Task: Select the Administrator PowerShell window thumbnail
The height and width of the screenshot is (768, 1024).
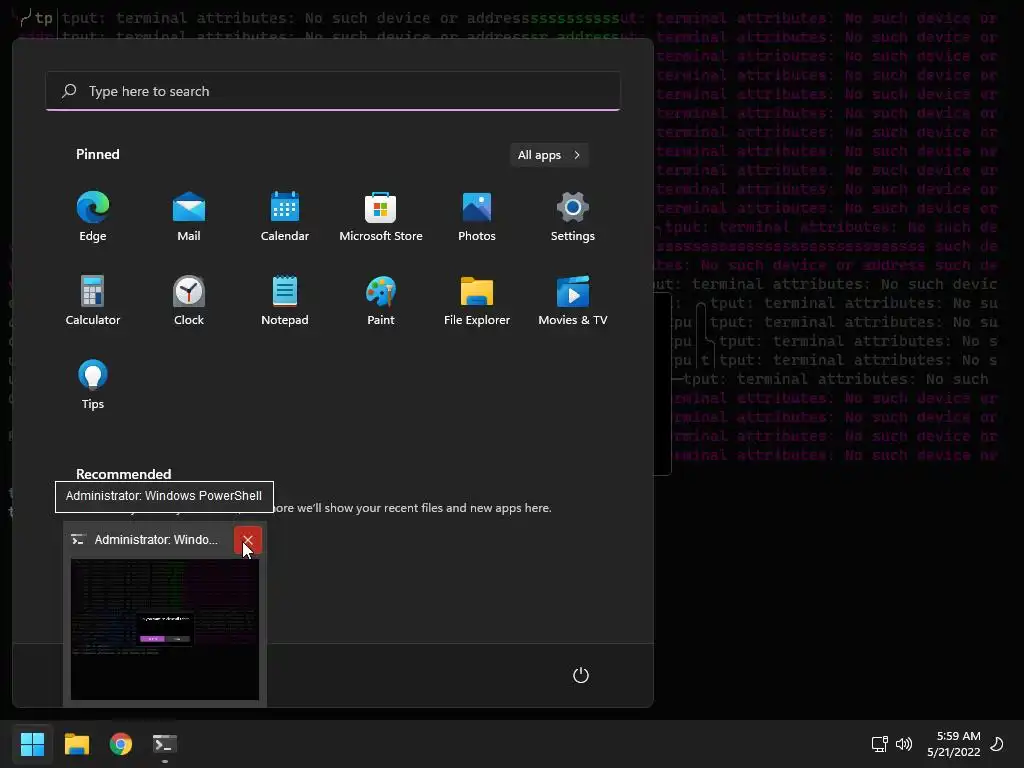Action: (165, 630)
